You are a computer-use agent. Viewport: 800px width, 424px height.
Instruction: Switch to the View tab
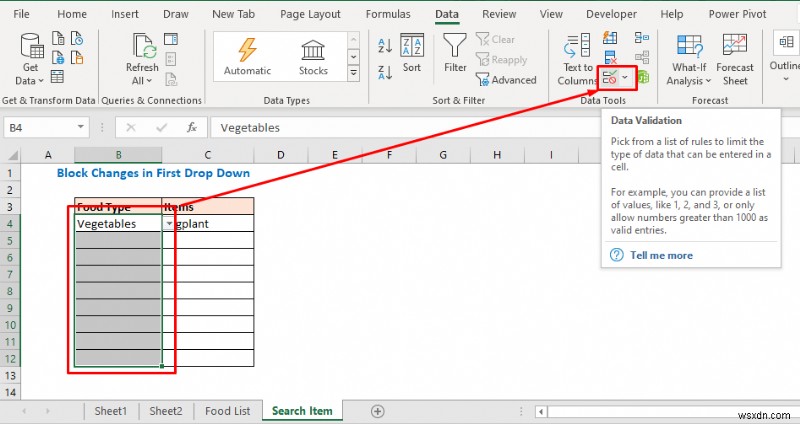click(x=552, y=14)
